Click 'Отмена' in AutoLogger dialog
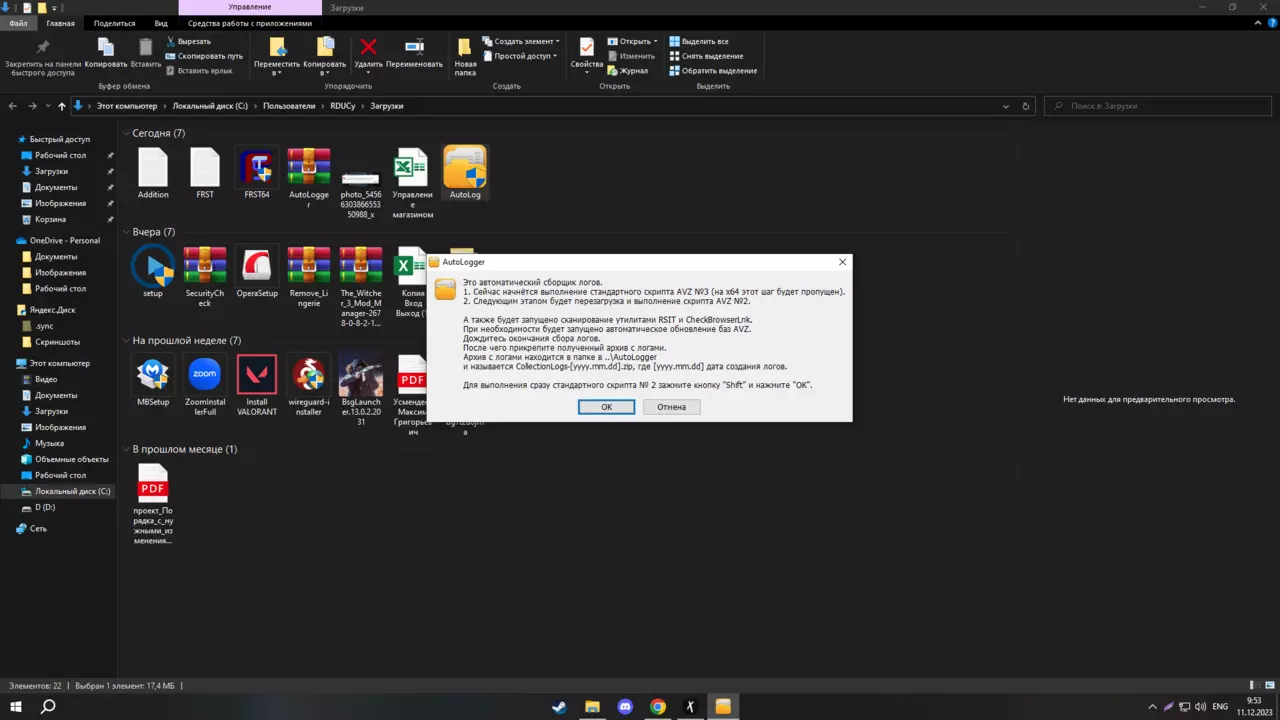Viewport: 1280px width, 720px height. pyautogui.click(x=671, y=407)
